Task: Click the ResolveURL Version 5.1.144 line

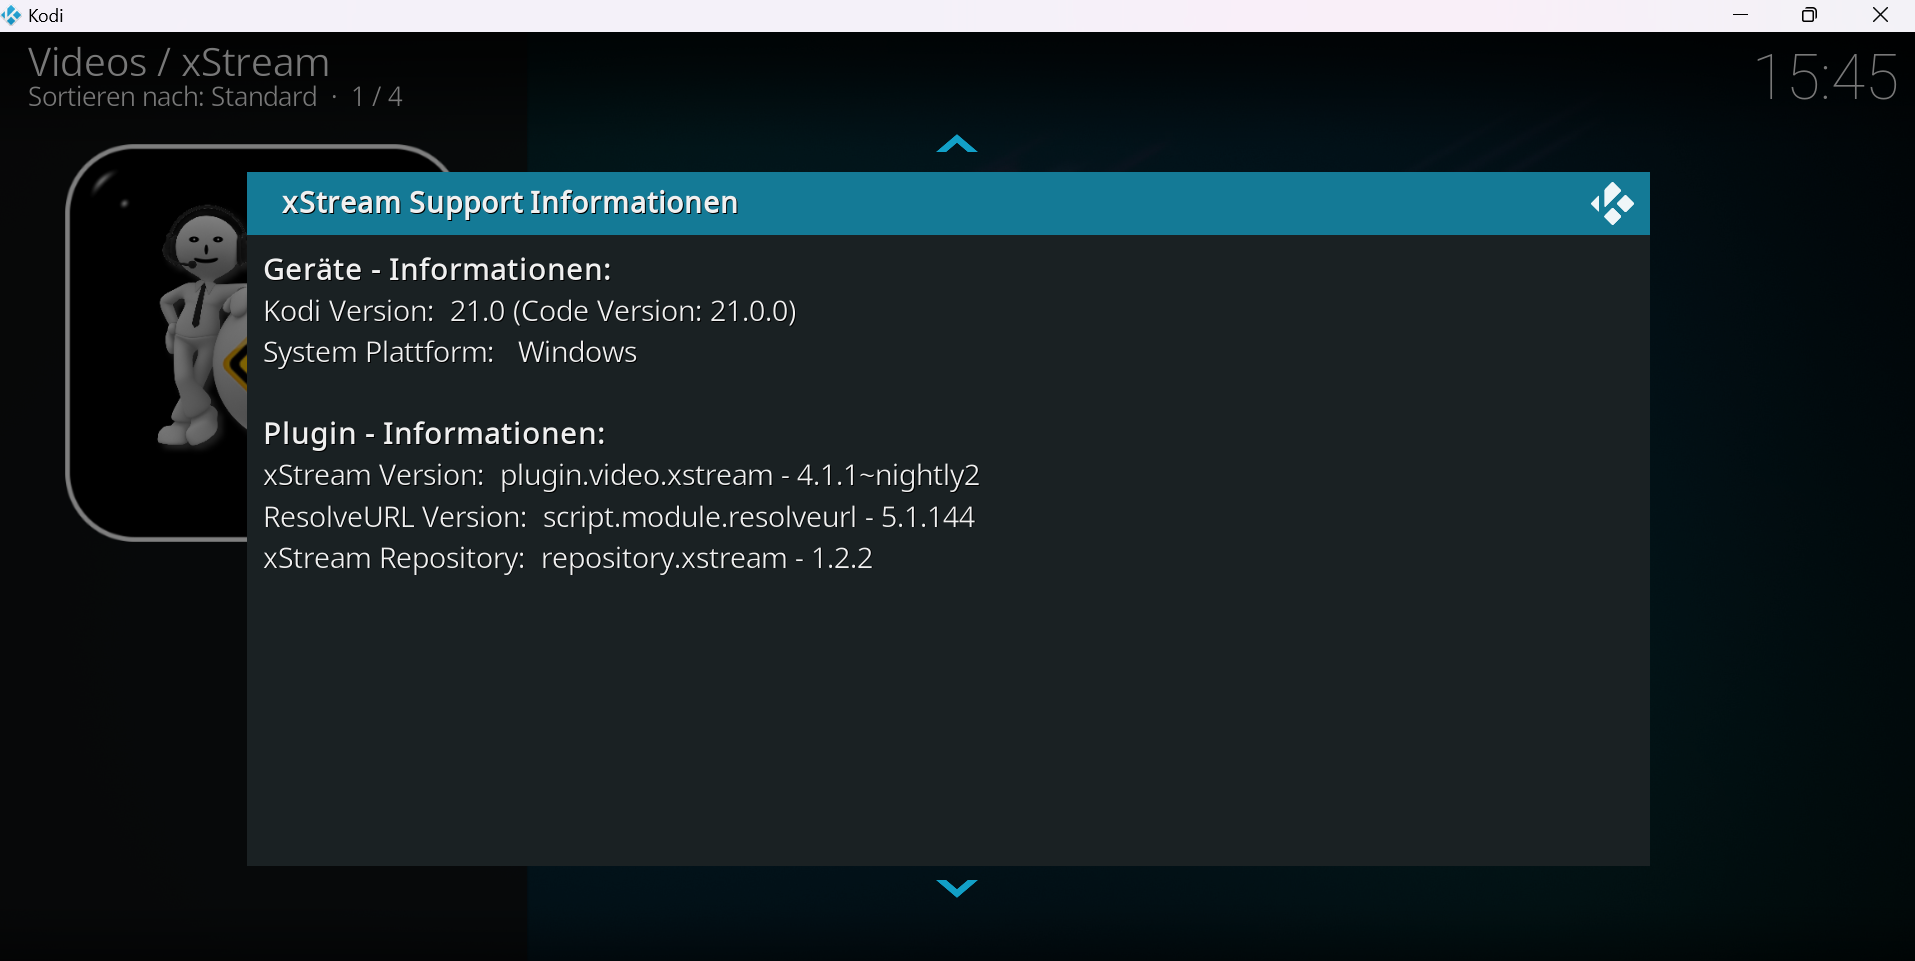Action: [x=618, y=517]
